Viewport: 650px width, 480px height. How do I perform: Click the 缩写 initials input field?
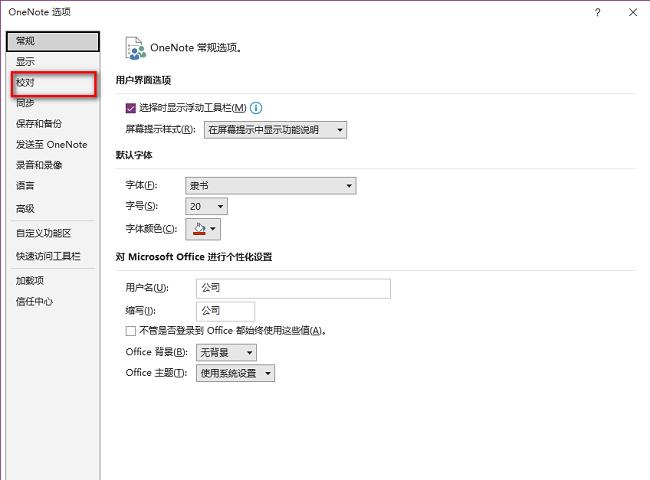click(x=225, y=310)
